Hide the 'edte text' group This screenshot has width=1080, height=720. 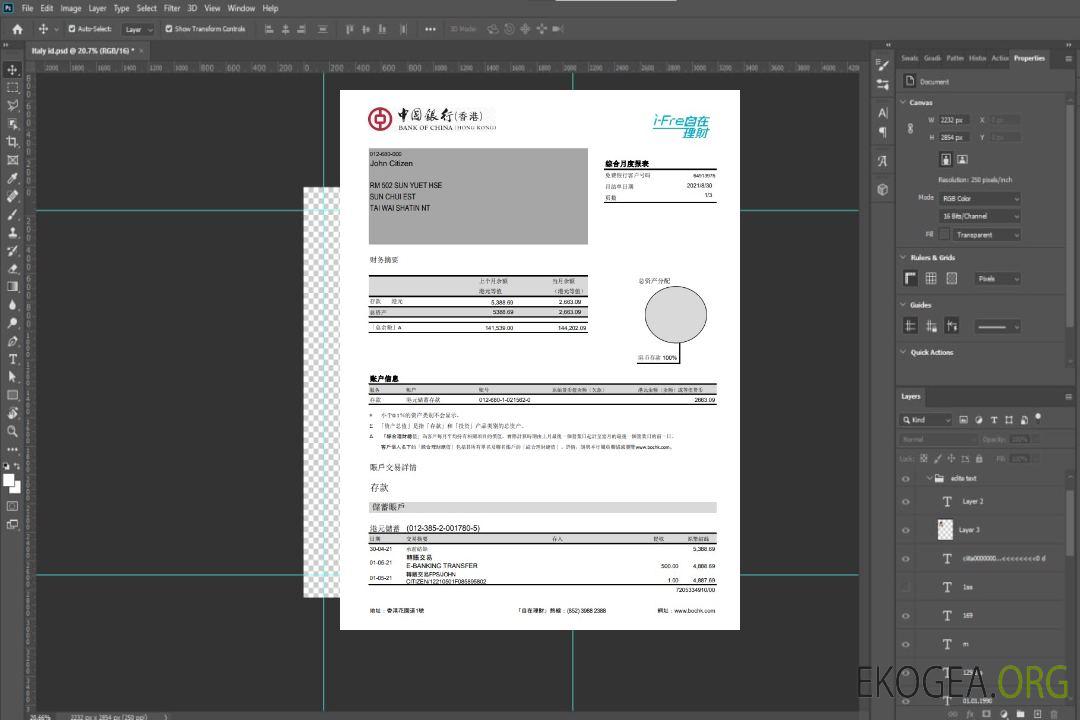[906, 479]
